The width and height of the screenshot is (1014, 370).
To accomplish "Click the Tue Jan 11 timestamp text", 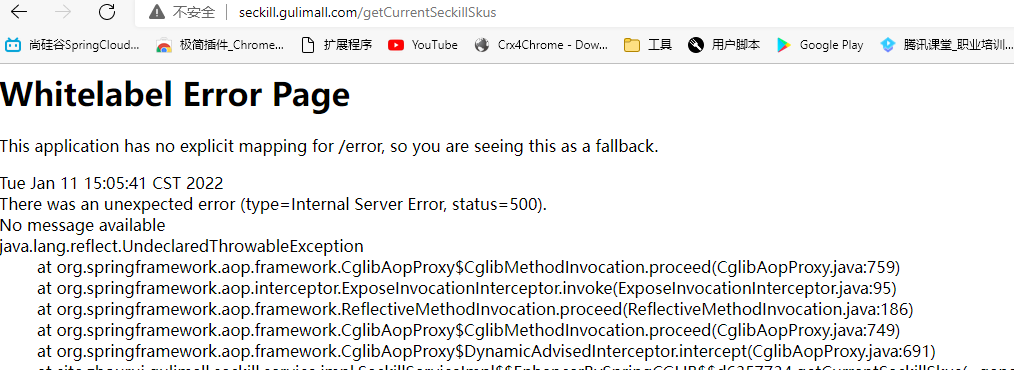I will click(112, 183).
